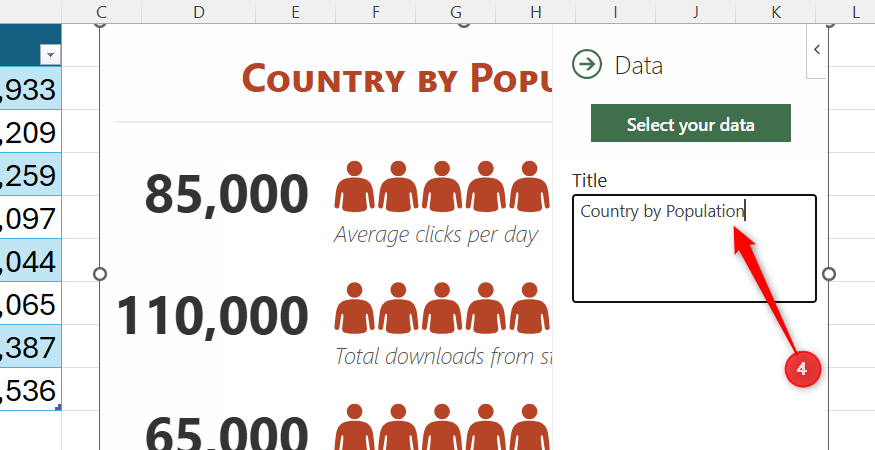The height and width of the screenshot is (450, 875).
Task: Click the cell ending in ,065
Action: [31, 303]
